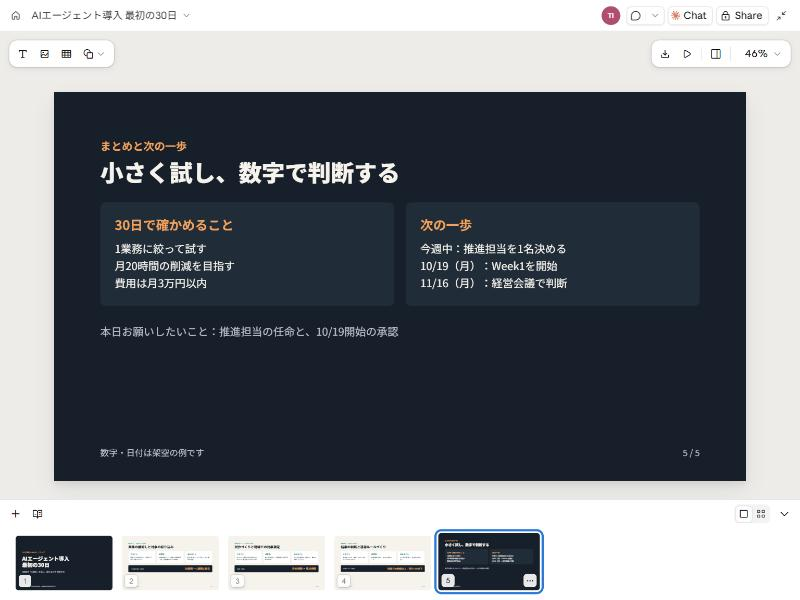The image size is (800, 600).
Task: Expand the shapes tool dropdown arrow
Action: point(101,54)
